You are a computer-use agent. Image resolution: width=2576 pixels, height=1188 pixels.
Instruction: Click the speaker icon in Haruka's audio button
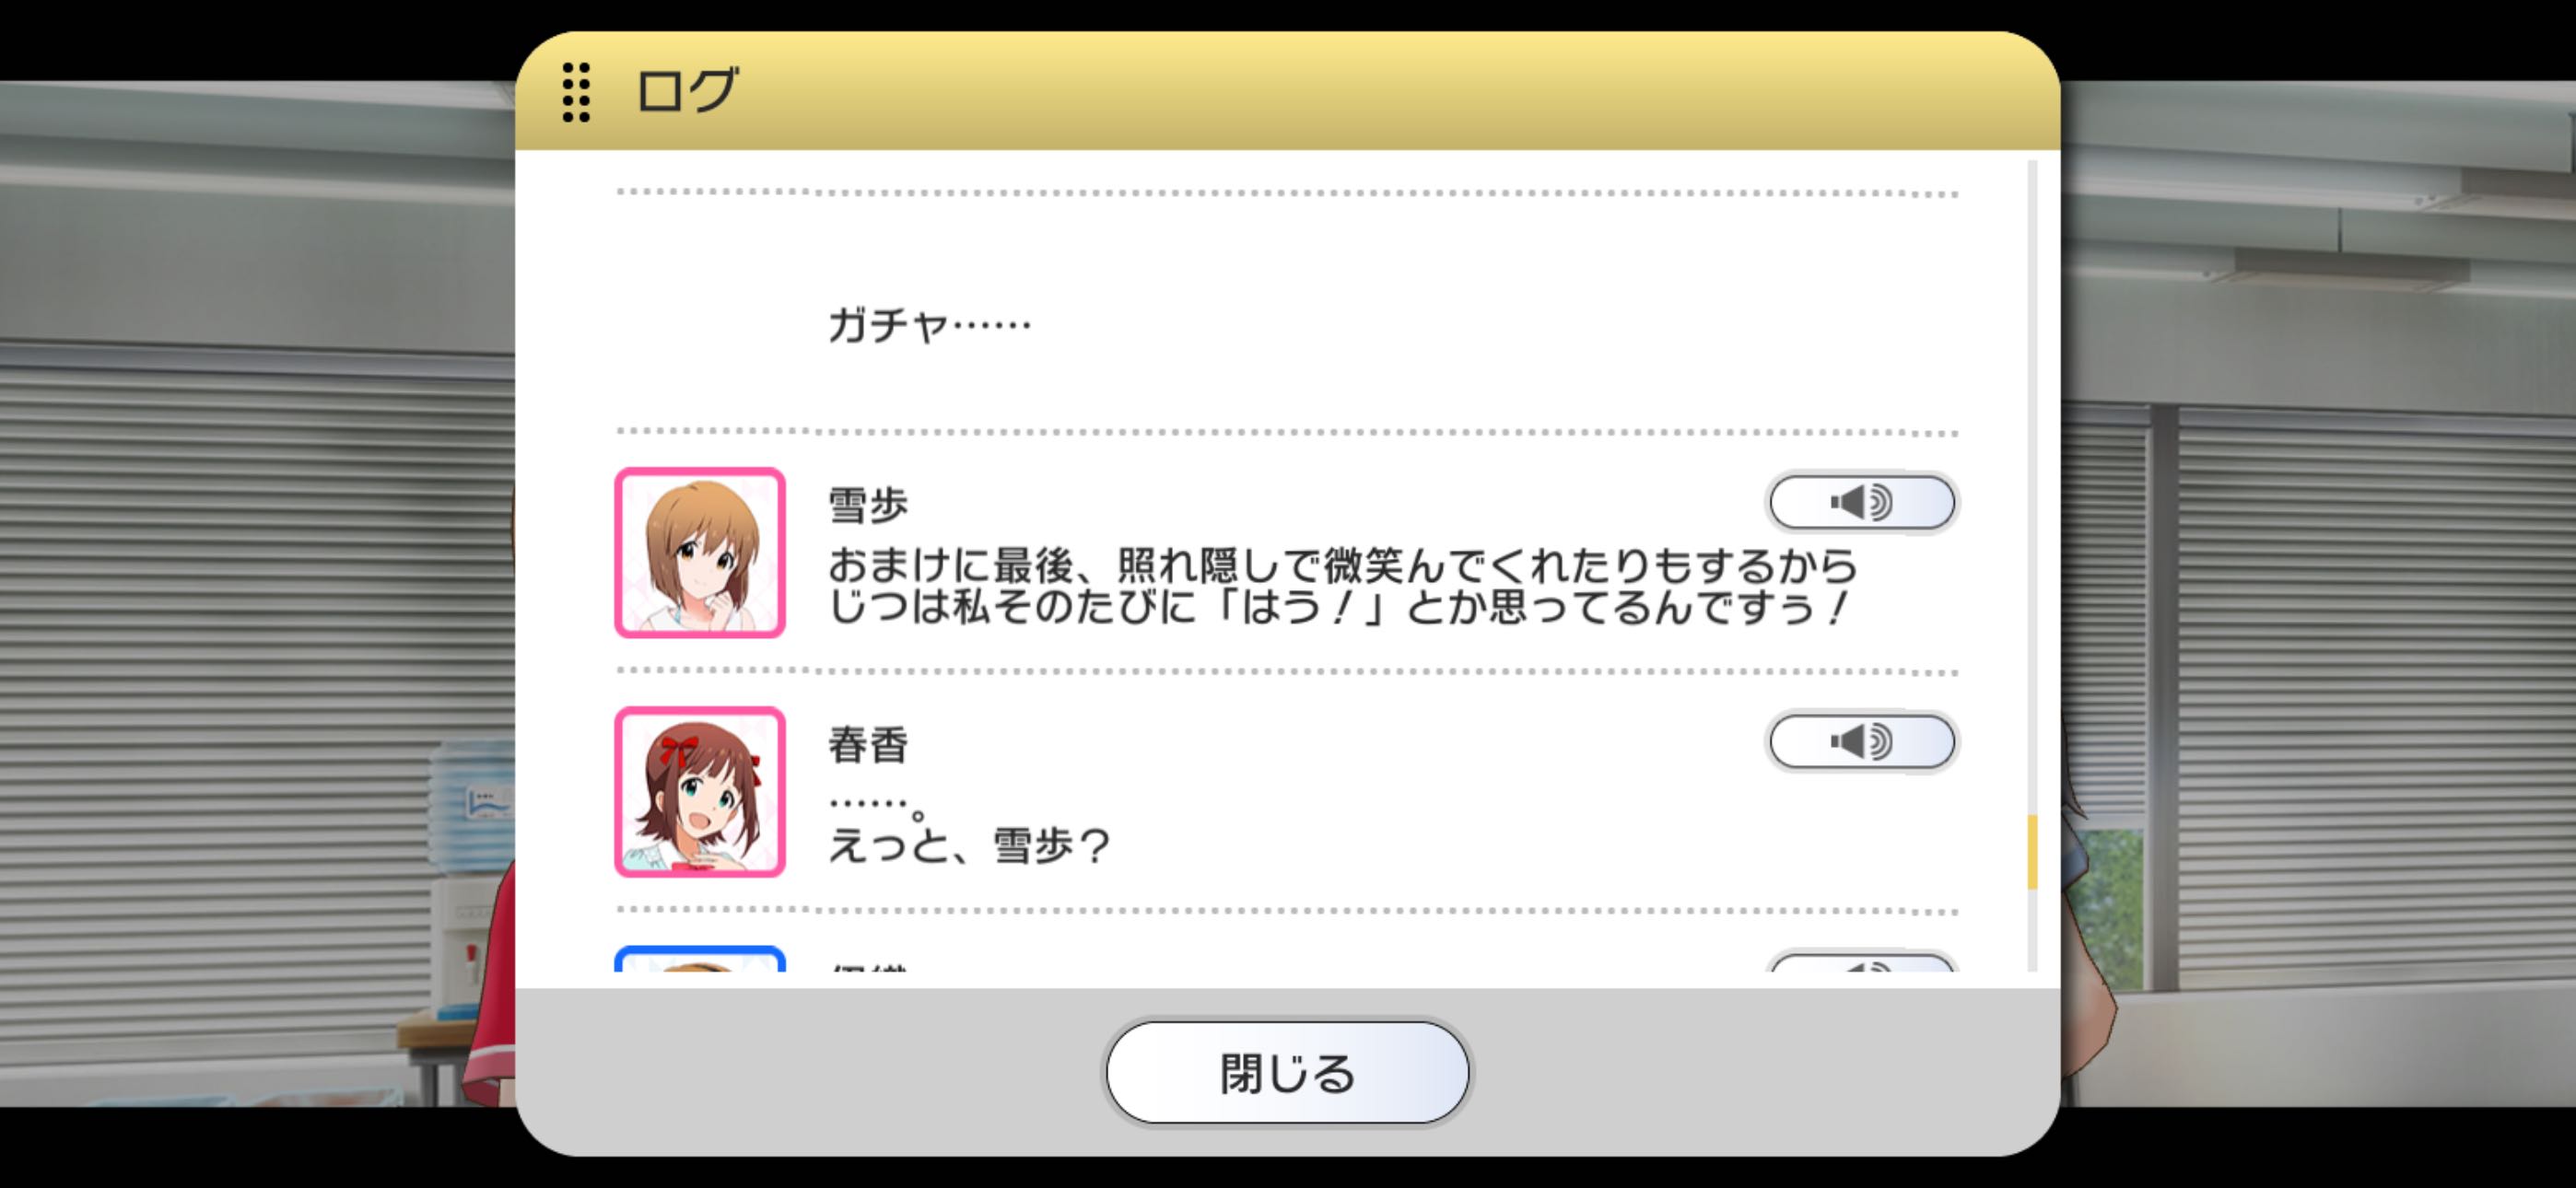(x=1861, y=741)
